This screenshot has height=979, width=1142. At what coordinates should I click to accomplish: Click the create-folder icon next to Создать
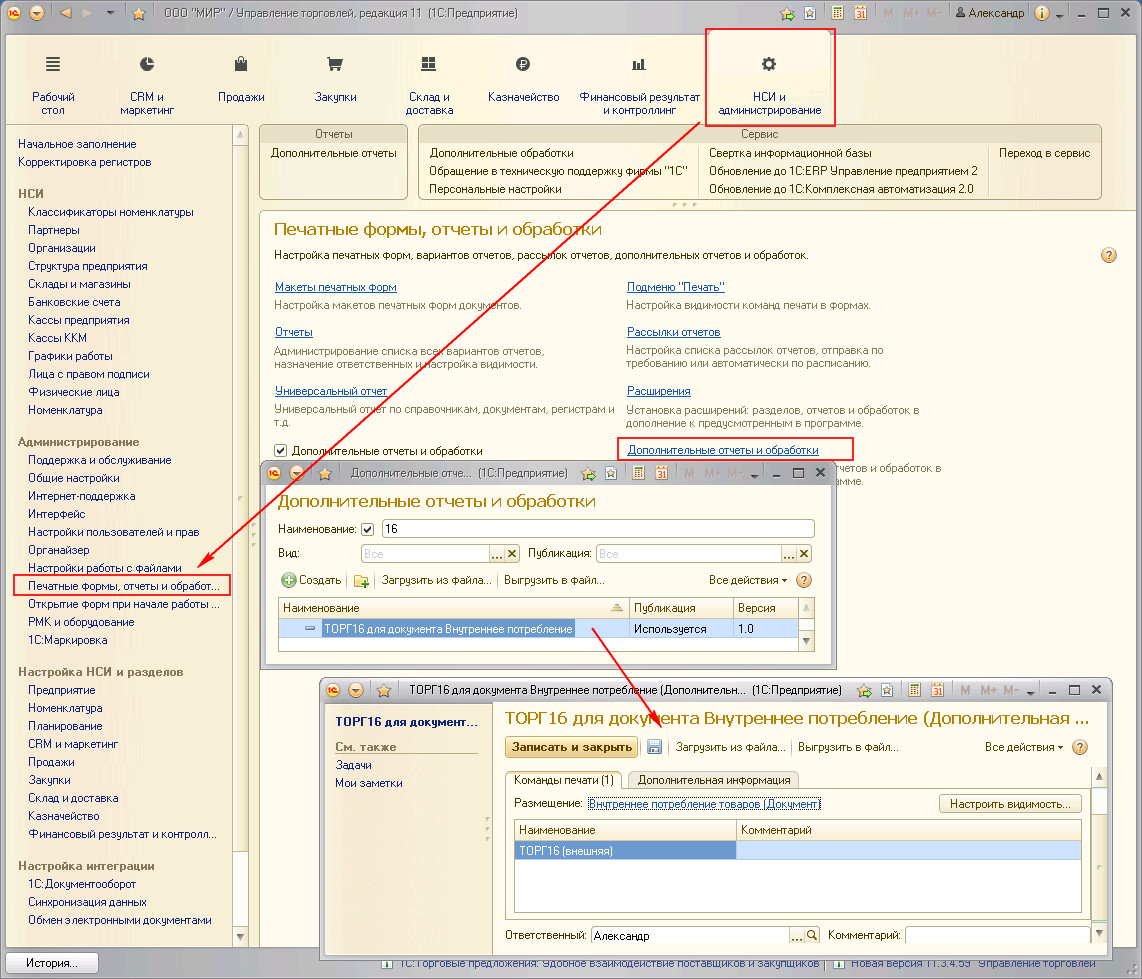point(361,581)
